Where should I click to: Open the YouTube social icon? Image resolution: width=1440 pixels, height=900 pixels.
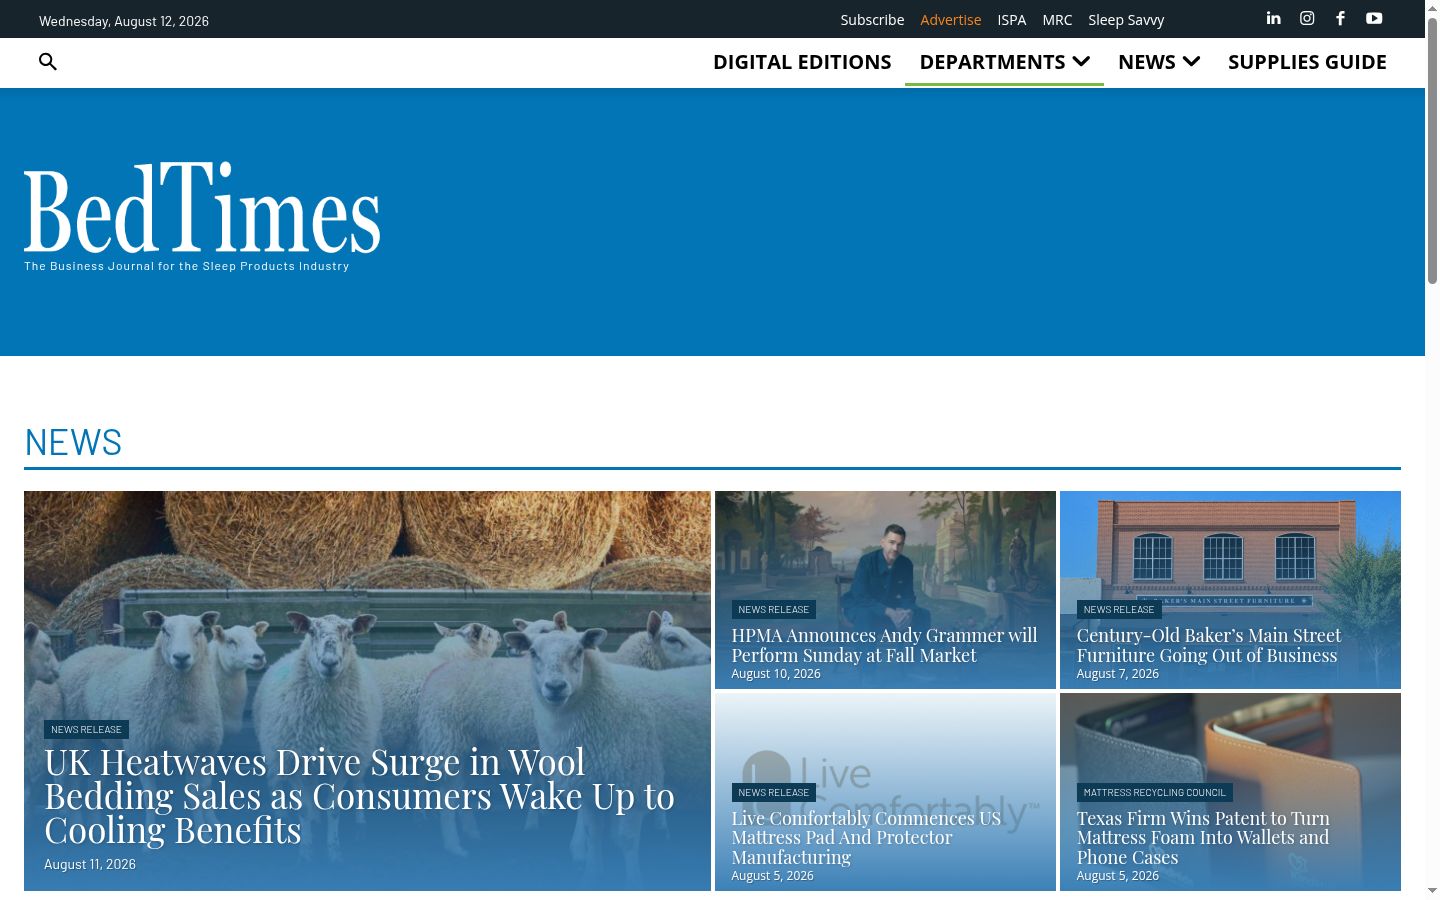(1374, 18)
